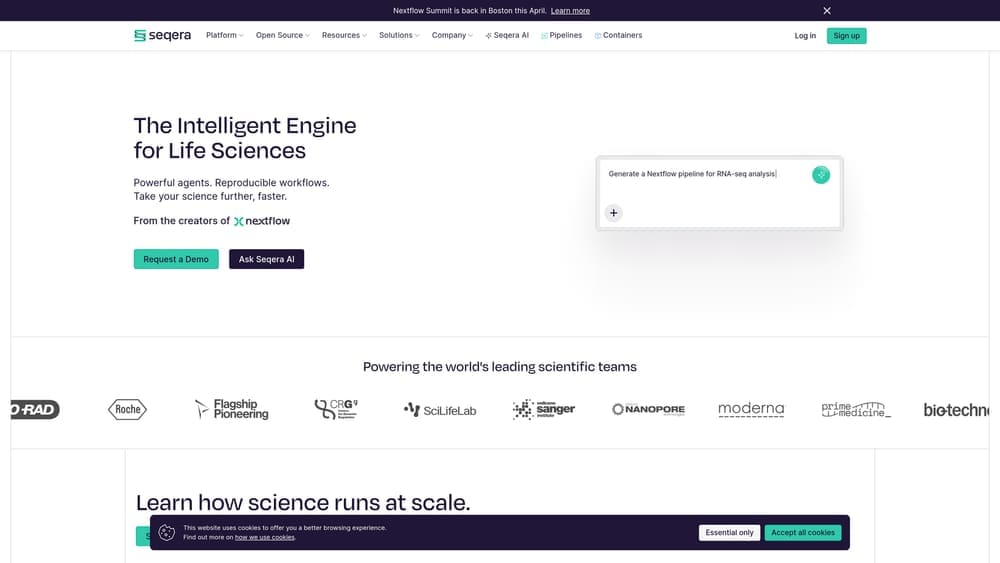Click the Bio-Rad logo
Image resolution: width=1000 pixels, height=563 pixels.
35,409
